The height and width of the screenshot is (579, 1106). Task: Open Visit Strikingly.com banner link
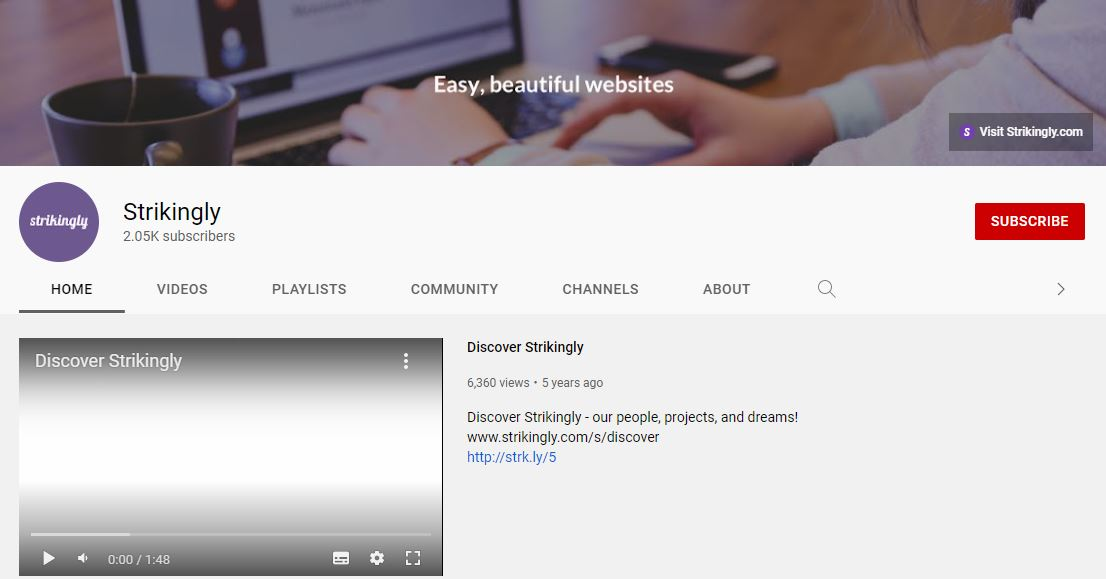1020,132
